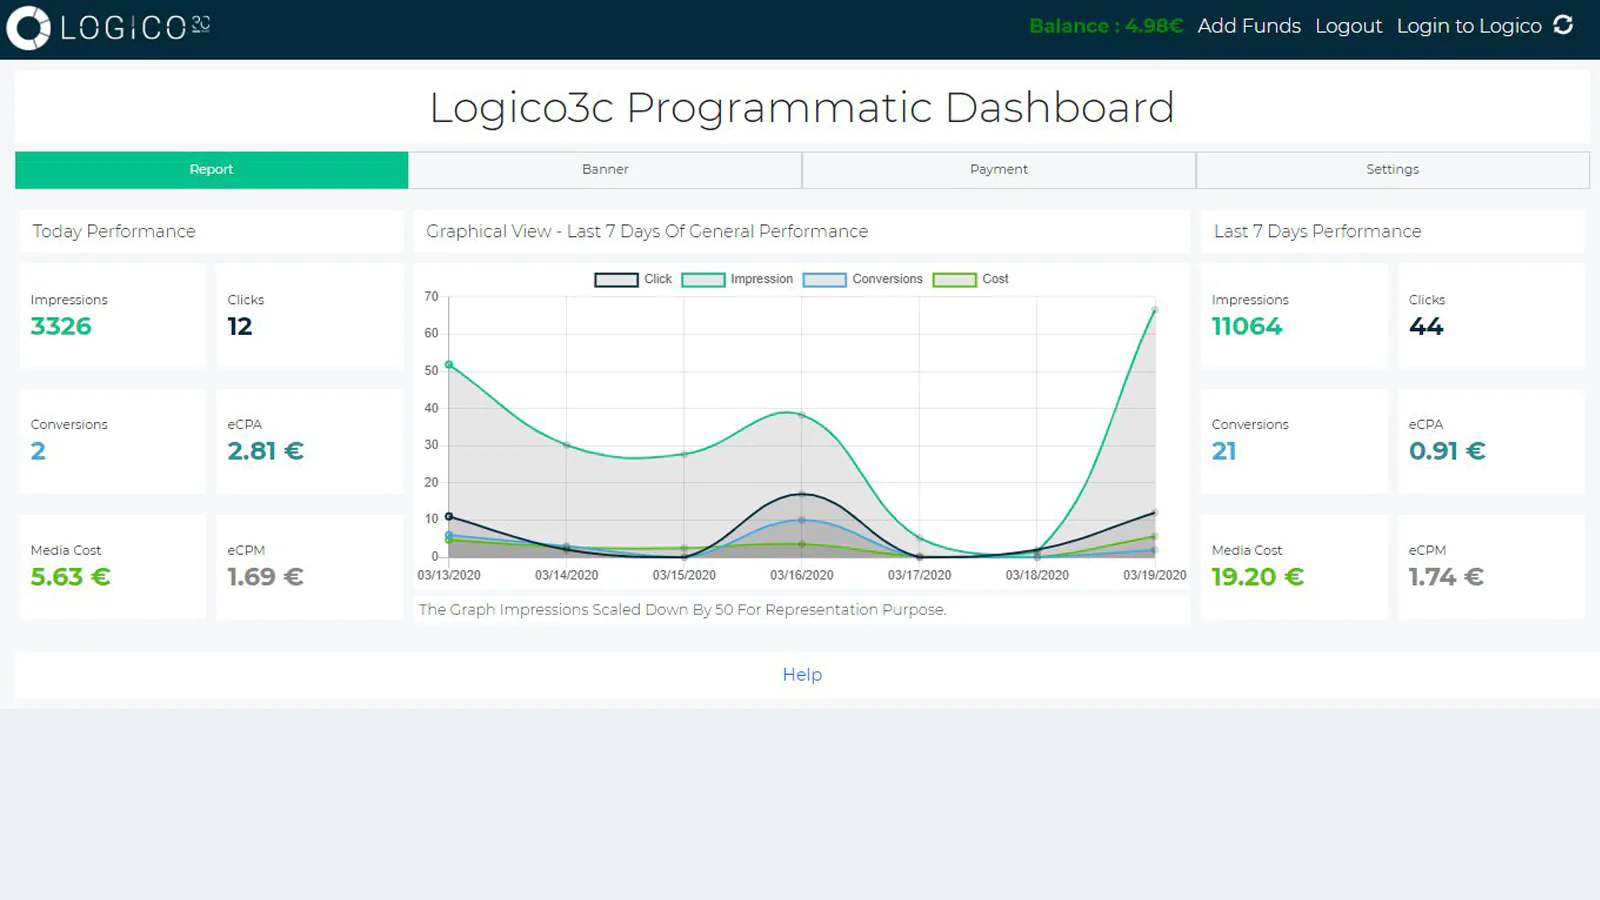Toggle the Impression series legend swatch
1600x900 pixels.
(x=703, y=280)
